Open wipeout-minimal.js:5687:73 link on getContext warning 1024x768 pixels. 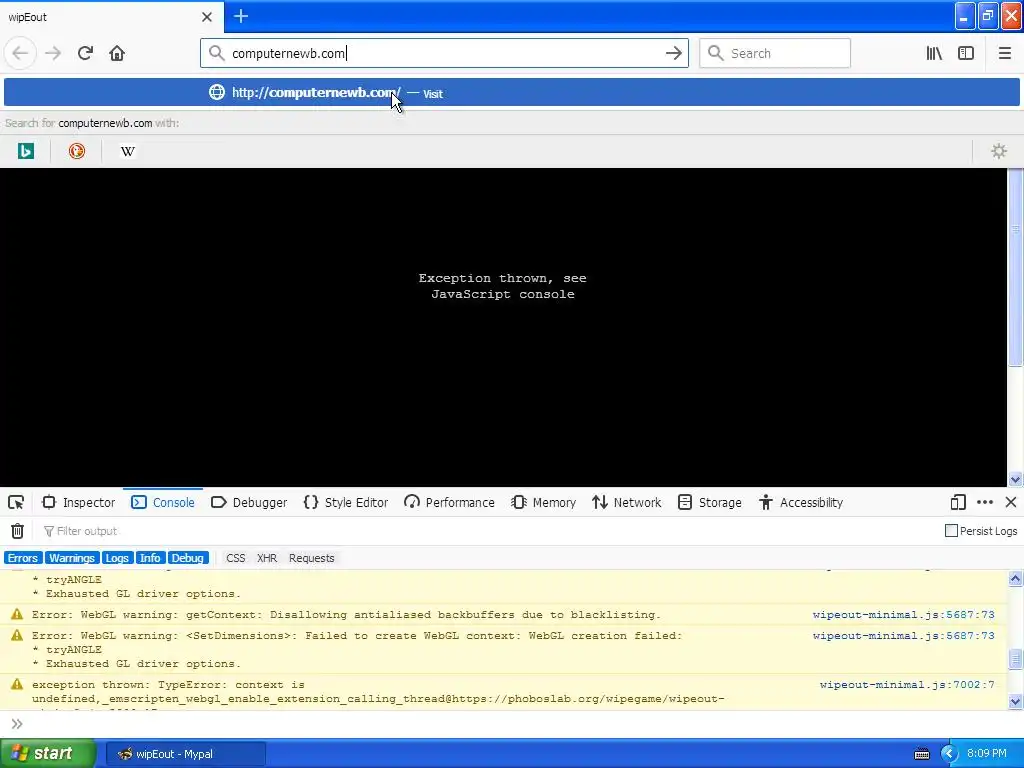pyautogui.click(x=903, y=615)
